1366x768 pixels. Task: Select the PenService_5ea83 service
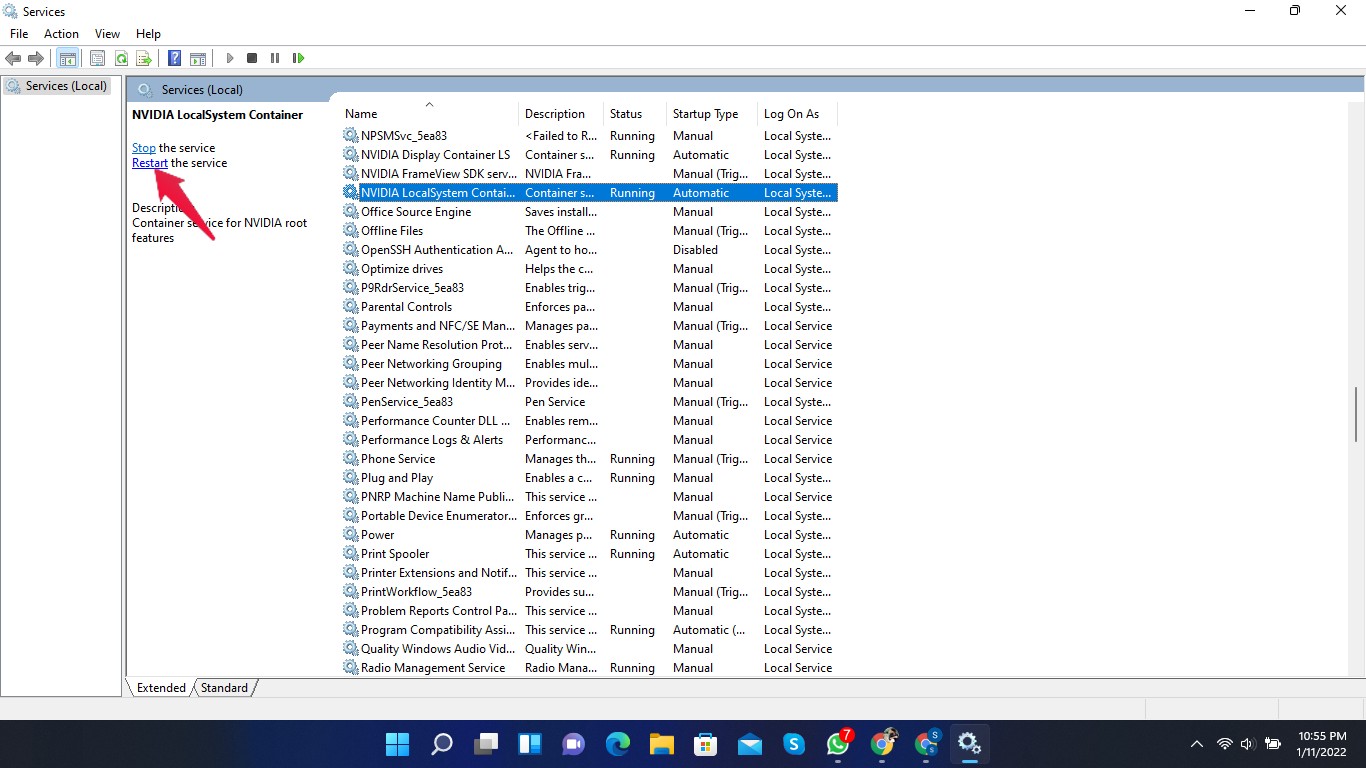click(590, 402)
